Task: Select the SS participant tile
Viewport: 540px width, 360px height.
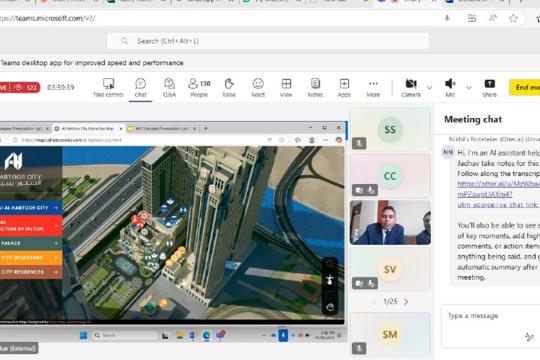Action: click(390, 129)
